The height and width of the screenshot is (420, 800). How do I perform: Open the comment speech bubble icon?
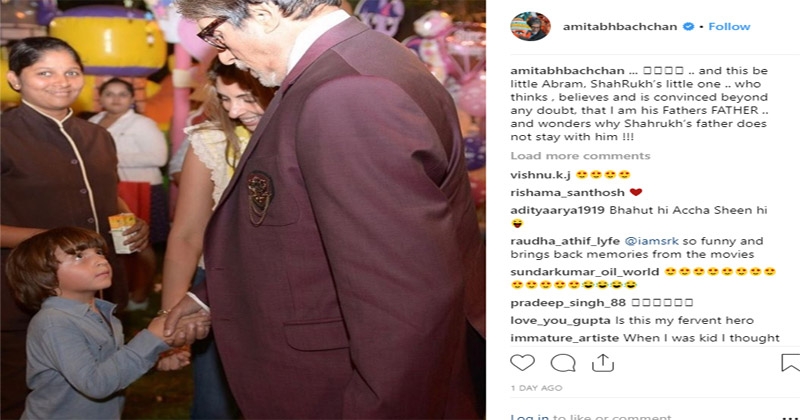563,363
